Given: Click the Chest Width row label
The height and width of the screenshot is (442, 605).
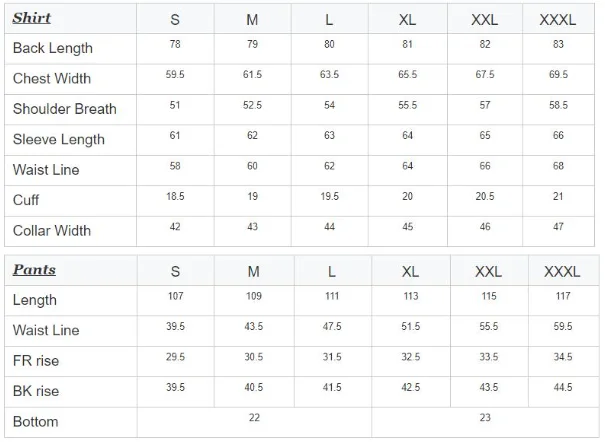Looking at the screenshot, I should [x=52, y=79].
